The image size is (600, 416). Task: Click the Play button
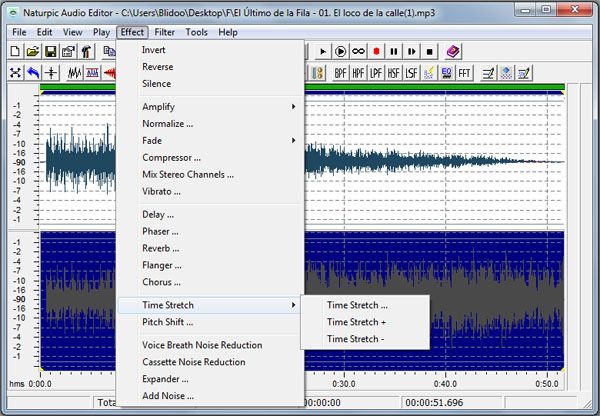pos(323,51)
